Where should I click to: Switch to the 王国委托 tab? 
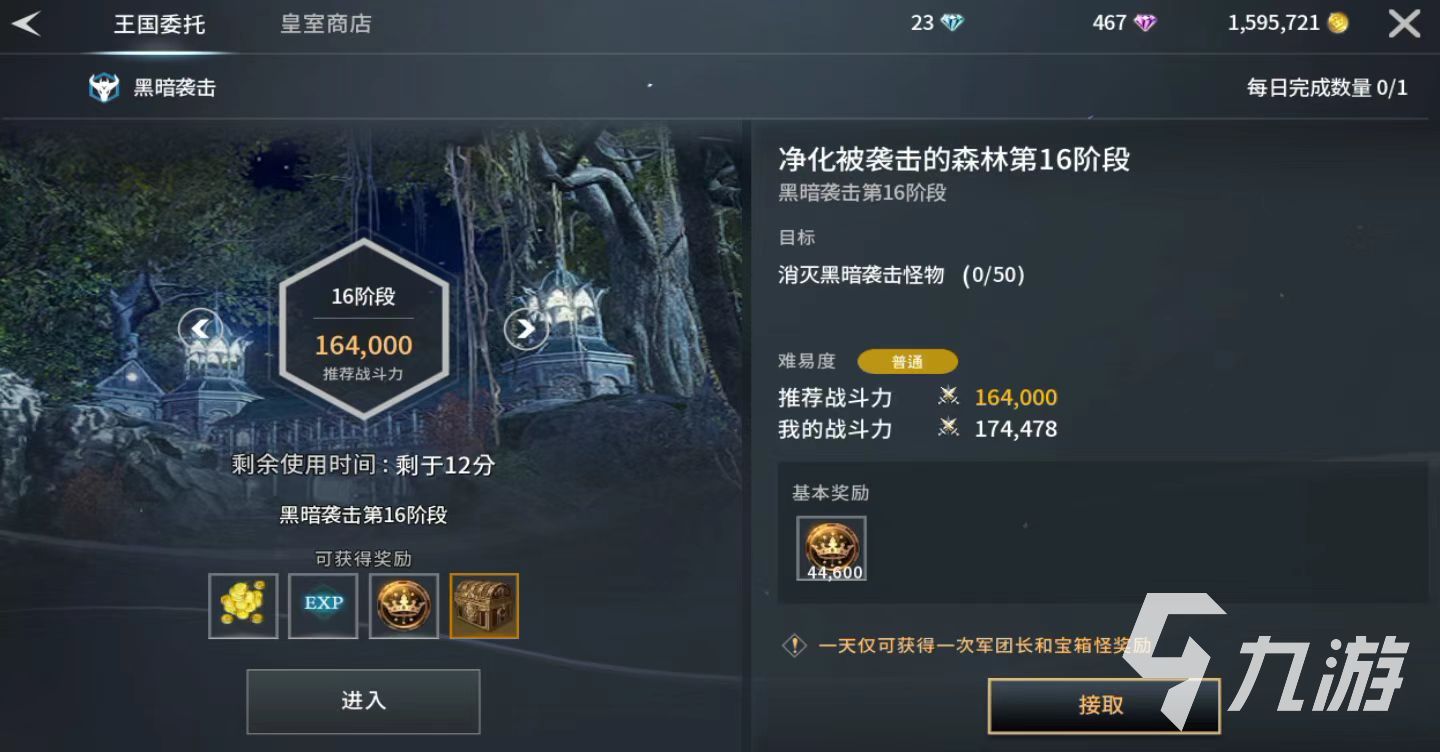[159, 24]
